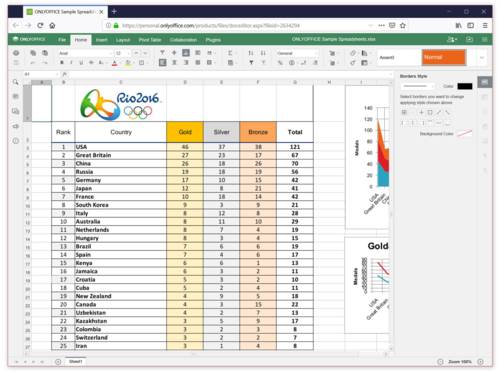Click the filter funnel icon

(251, 63)
